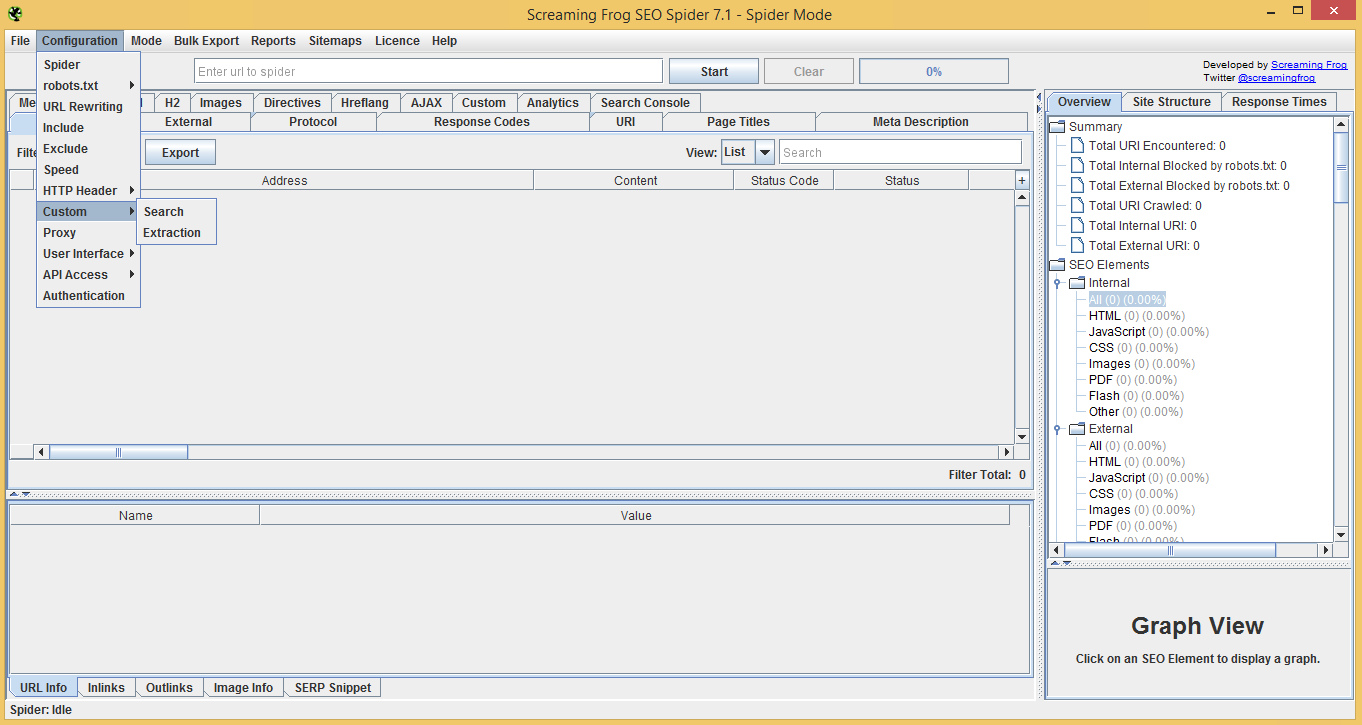Open the Authentication configuration item

point(88,296)
